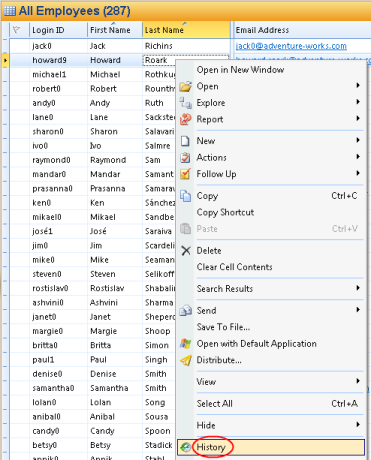Click the row selector arrow for howard9
The image size is (371, 460).
(5, 60)
